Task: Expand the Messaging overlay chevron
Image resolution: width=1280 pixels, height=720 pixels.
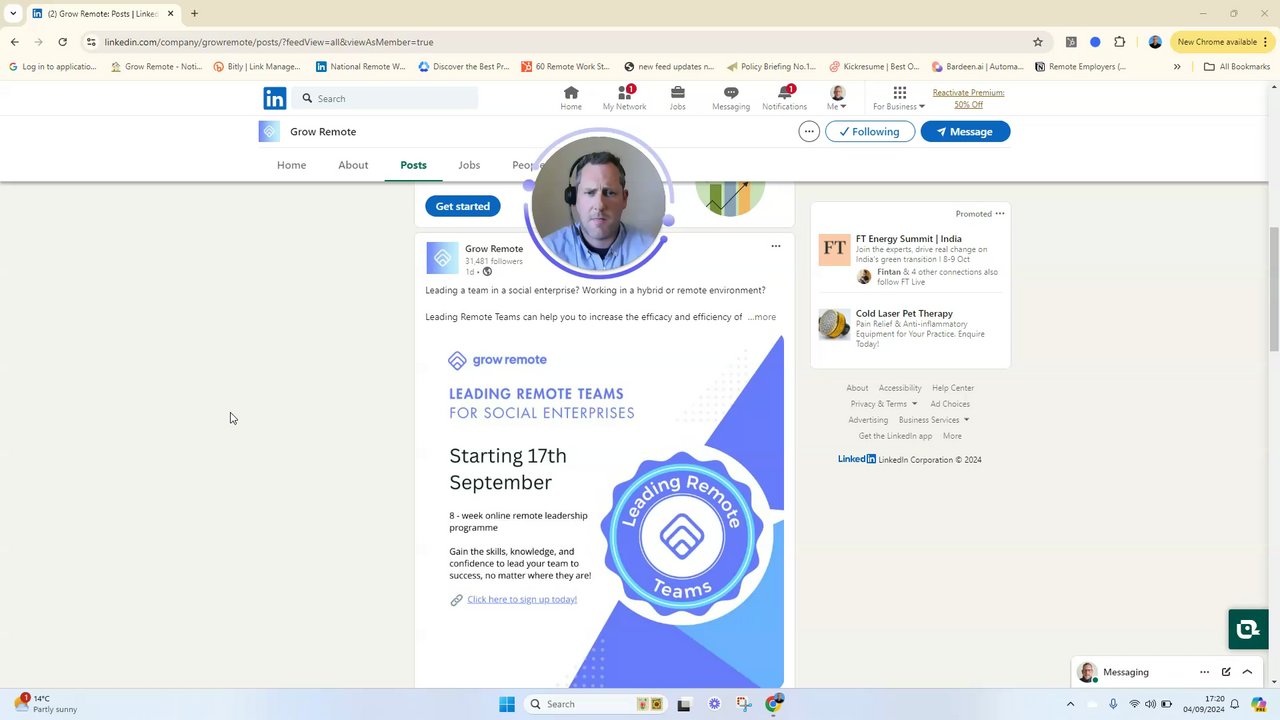Action: (x=1247, y=672)
